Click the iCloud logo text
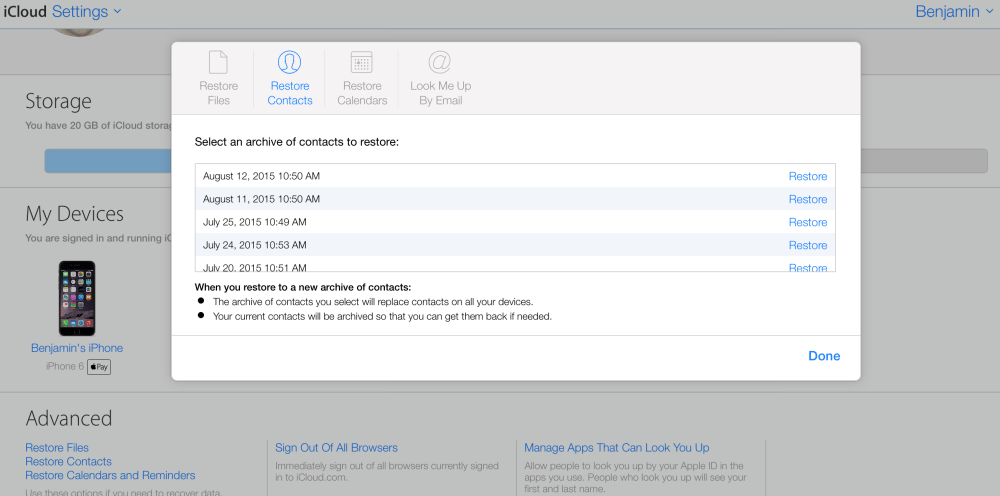Image resolution: width=1000 pixels, height=496 pixels. coord(25,11)
